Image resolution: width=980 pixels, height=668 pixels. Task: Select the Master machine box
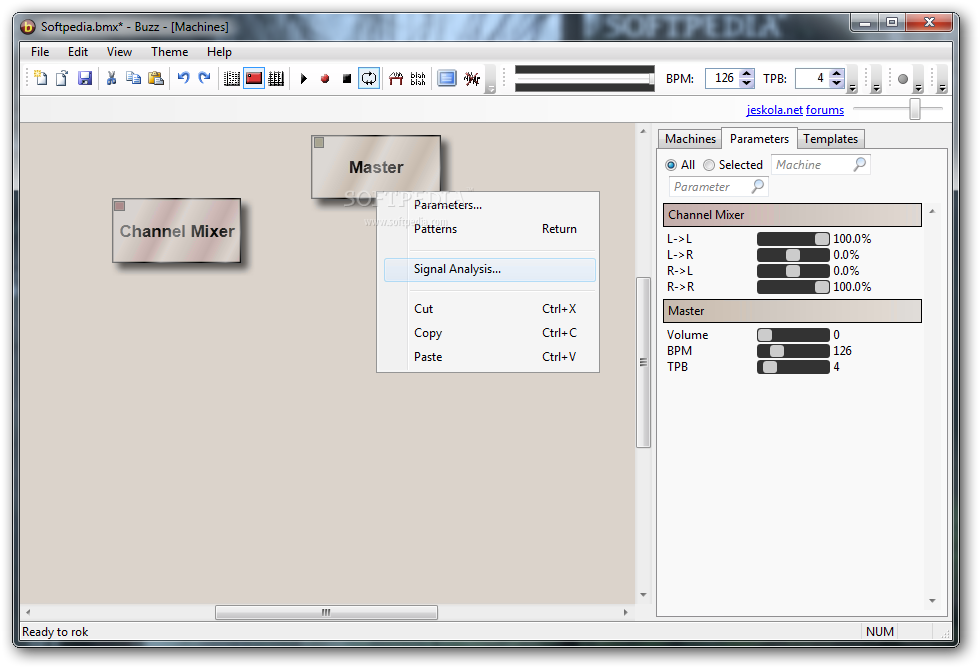click(x=376, y=166)
